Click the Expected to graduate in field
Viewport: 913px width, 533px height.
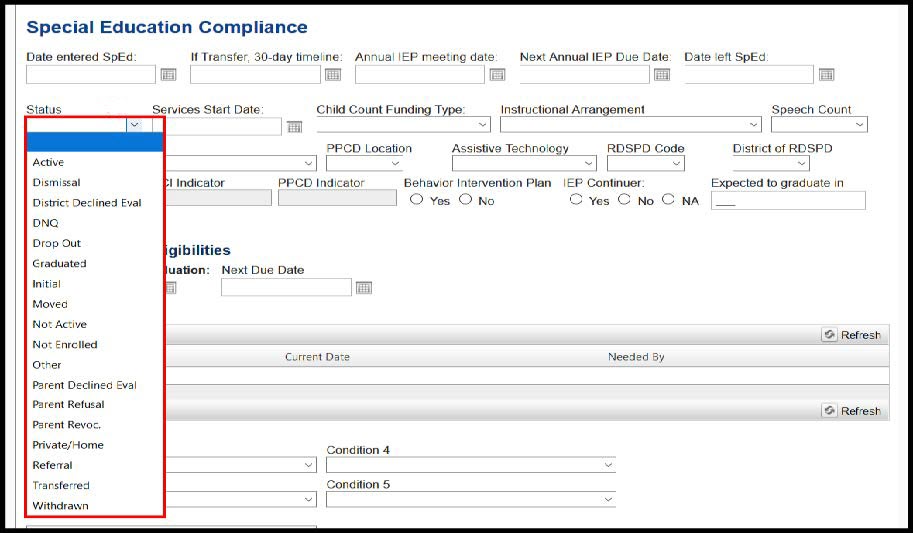tap(787, 201)
